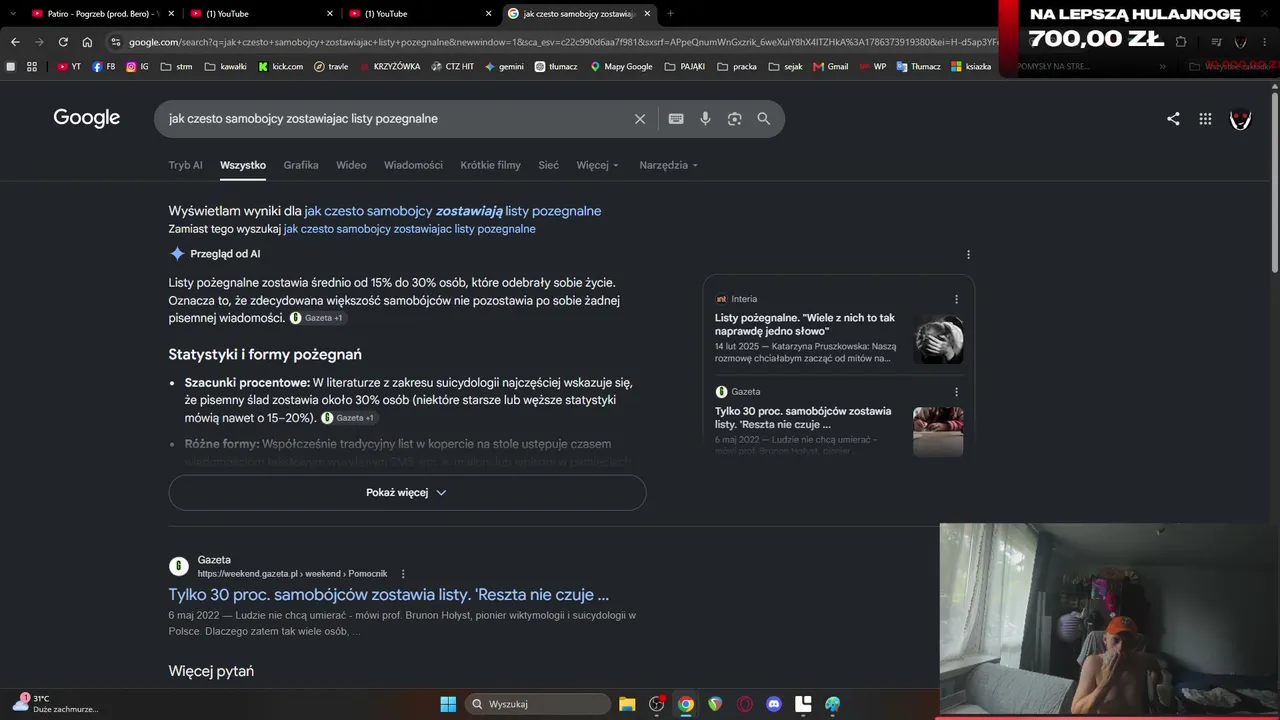Open more options for the weekend.gazeta.pl result
Viewport: 1280px width, 720px height.
pos(403,574)
